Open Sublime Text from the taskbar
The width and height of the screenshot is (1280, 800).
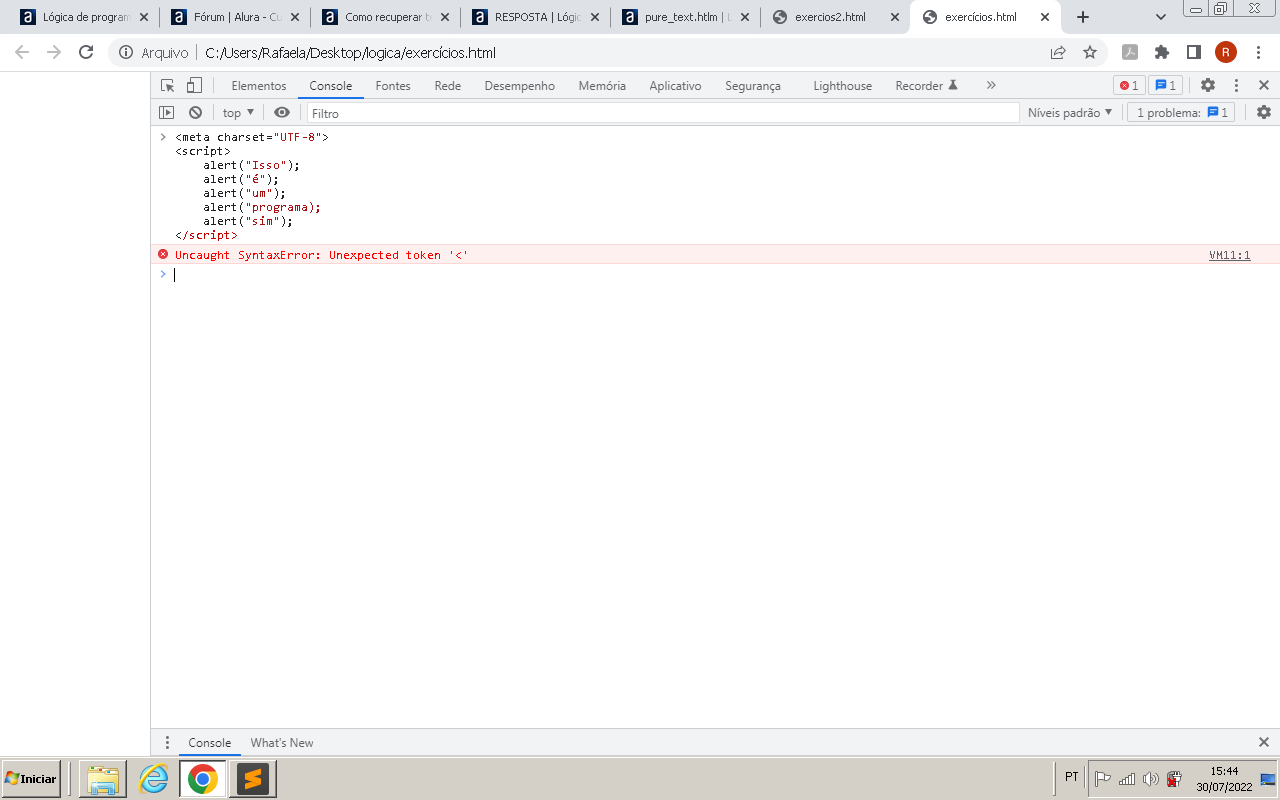(x=253, y=779)
